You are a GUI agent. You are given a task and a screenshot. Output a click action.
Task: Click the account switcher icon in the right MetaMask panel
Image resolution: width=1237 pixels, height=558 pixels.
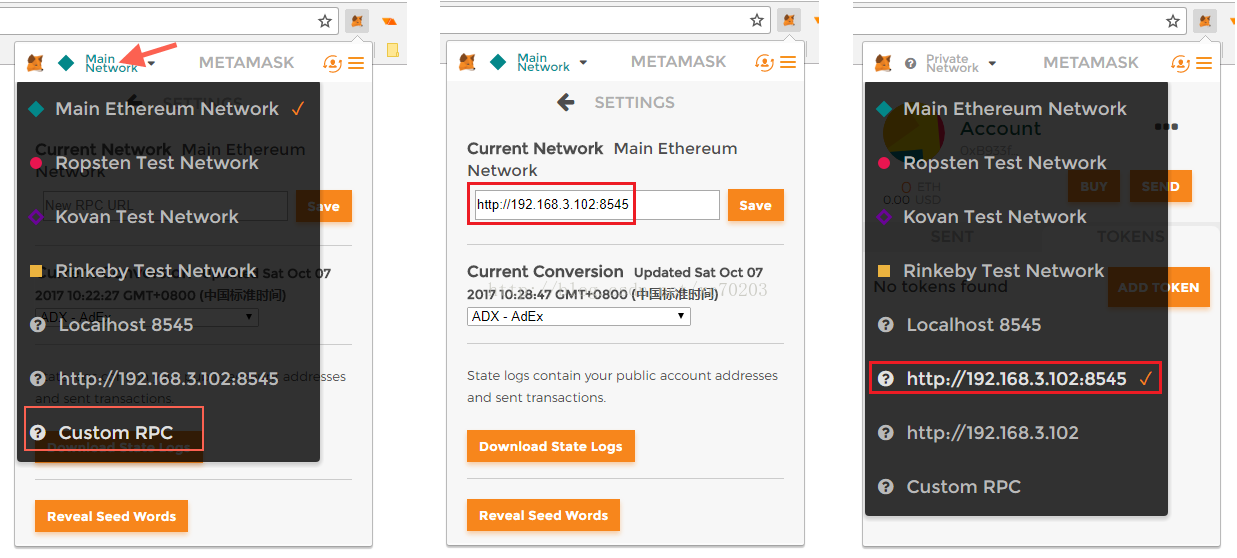click(1181, 63)
